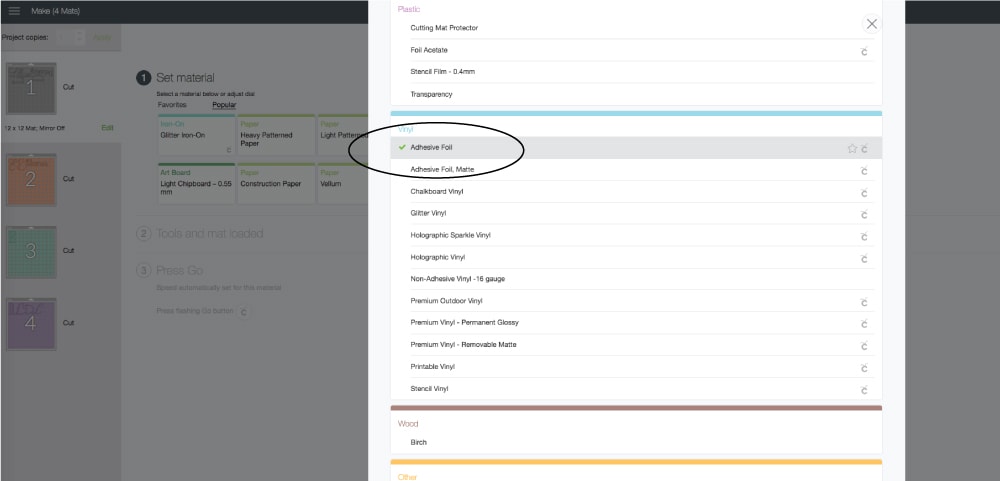Favorite Adhesive Foil with the star icon
This screenshot has height=481, width=1000.
[x=852, y=148]
